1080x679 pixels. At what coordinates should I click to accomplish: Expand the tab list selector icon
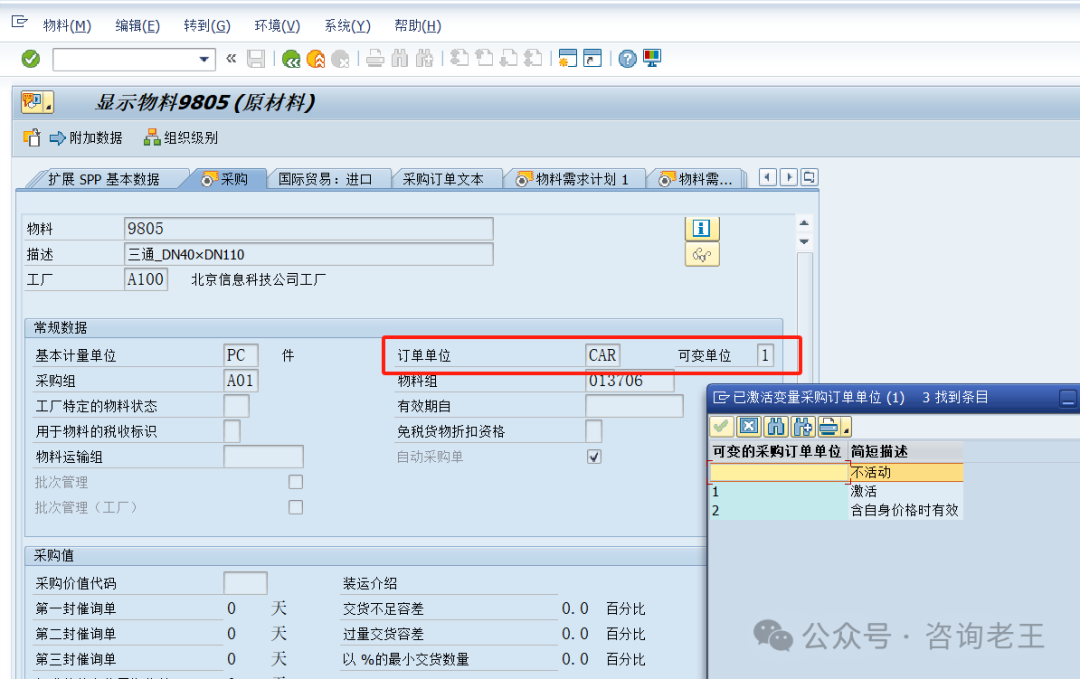point(808,177)
